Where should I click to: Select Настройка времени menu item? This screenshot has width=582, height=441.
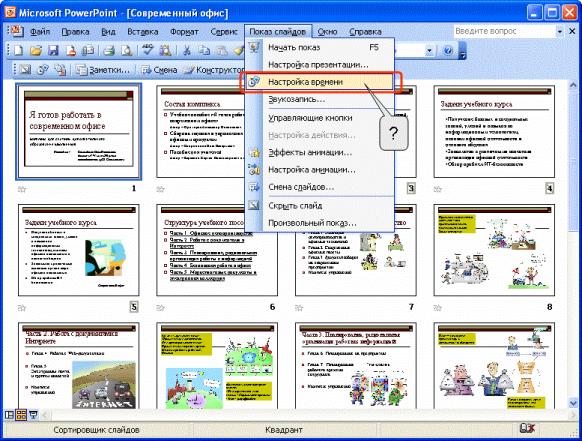coord(319,82)
